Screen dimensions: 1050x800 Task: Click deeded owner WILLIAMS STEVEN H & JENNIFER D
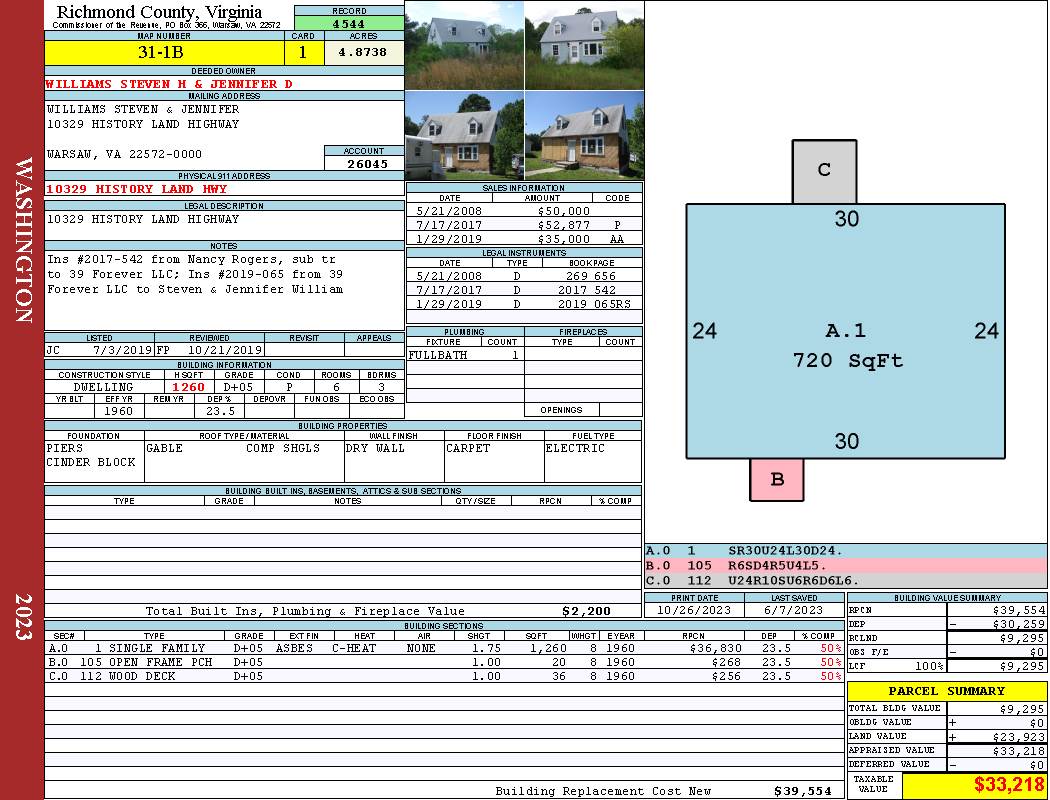[169, 84]
